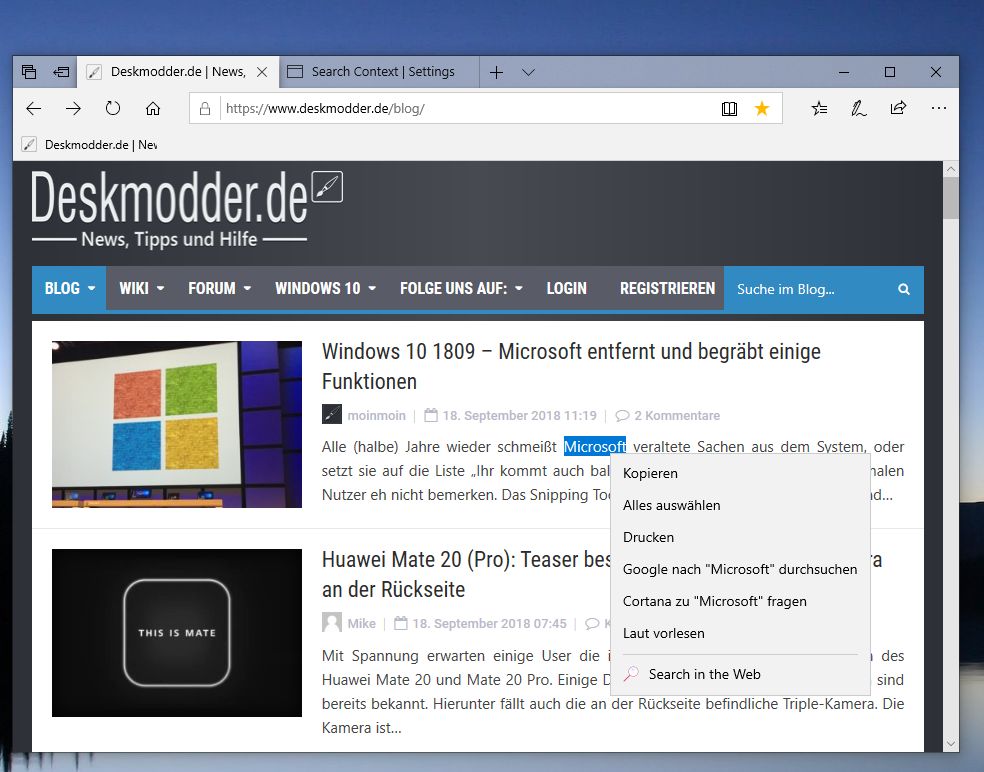Open the REGISTRIEREN link
984x772 pixels.
click(667, 289)
